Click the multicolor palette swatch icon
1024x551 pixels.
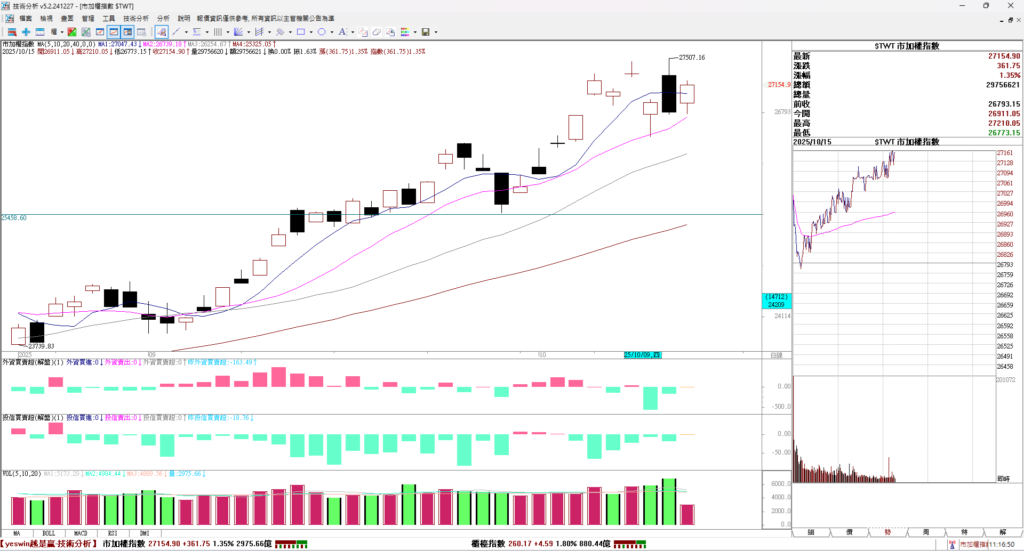coord(405,32)
